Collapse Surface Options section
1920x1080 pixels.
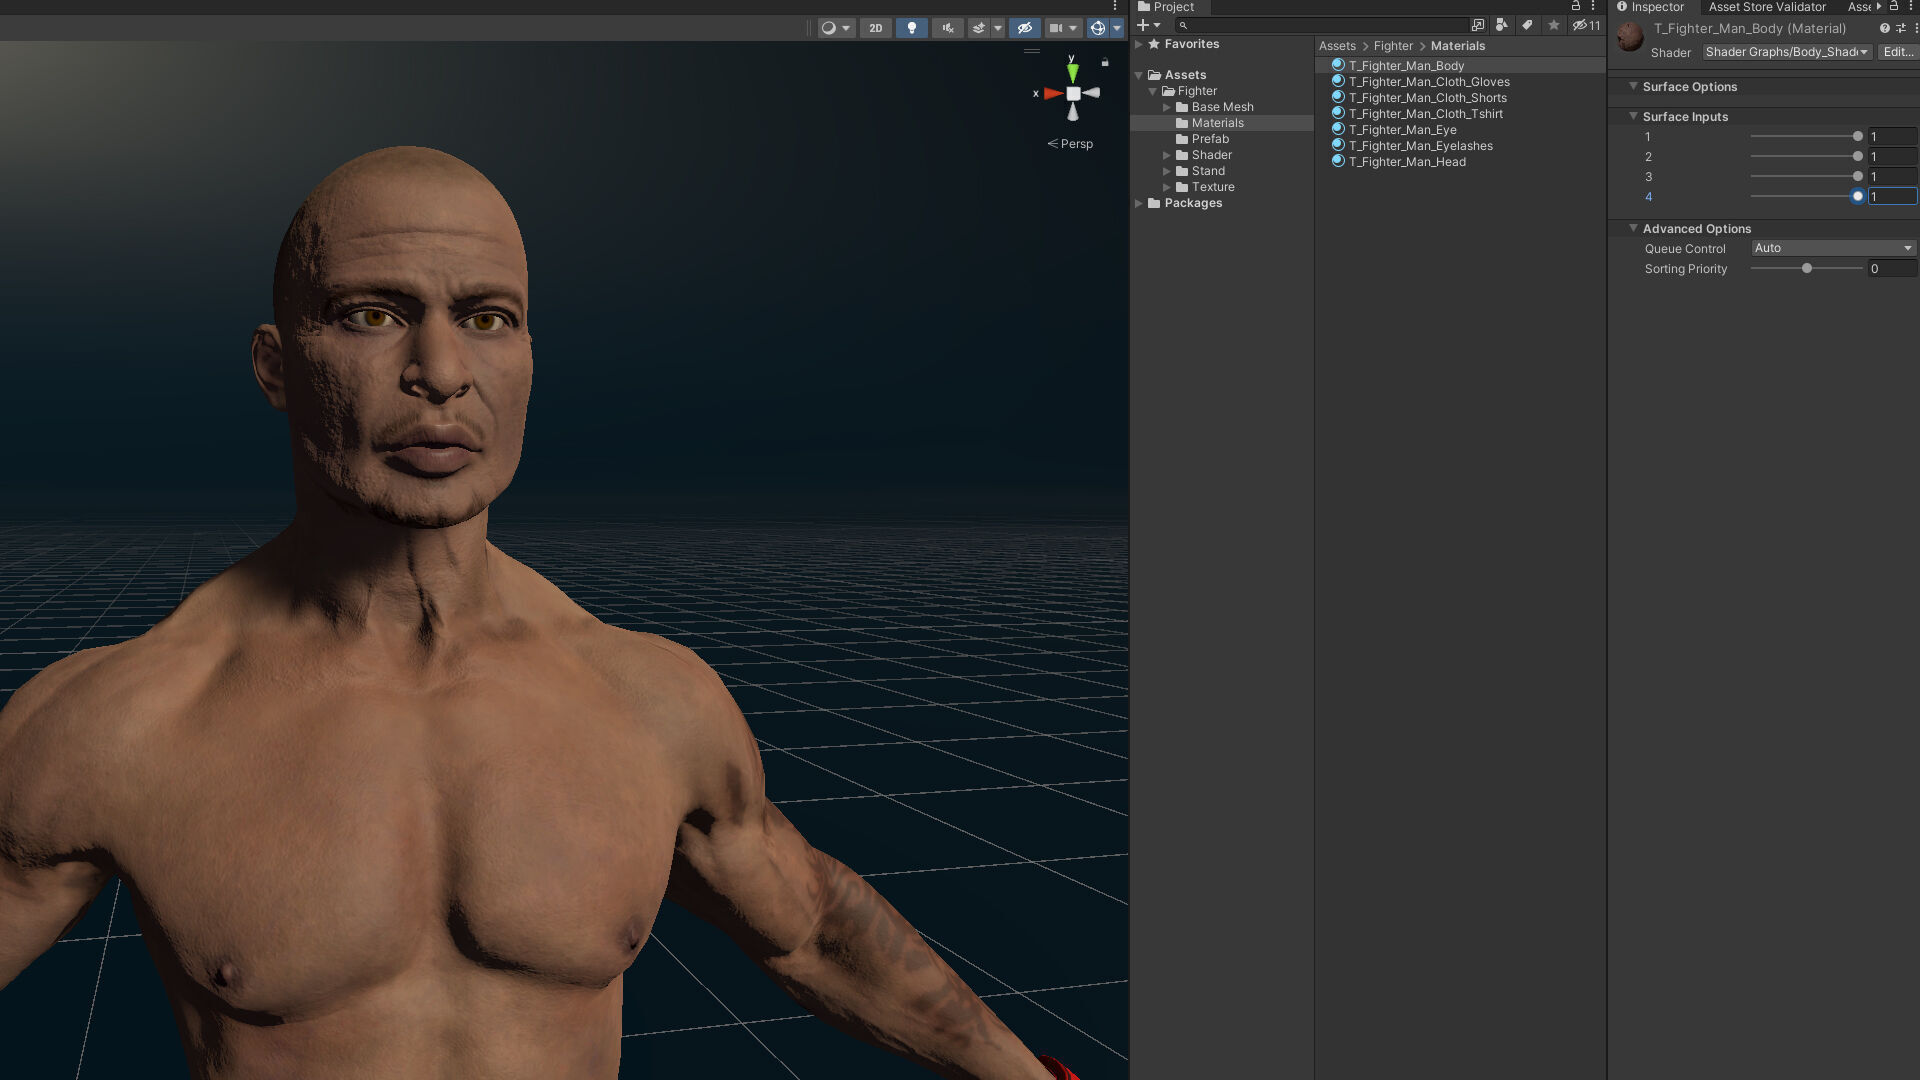pyautogui.click(x=1633, y=87)
